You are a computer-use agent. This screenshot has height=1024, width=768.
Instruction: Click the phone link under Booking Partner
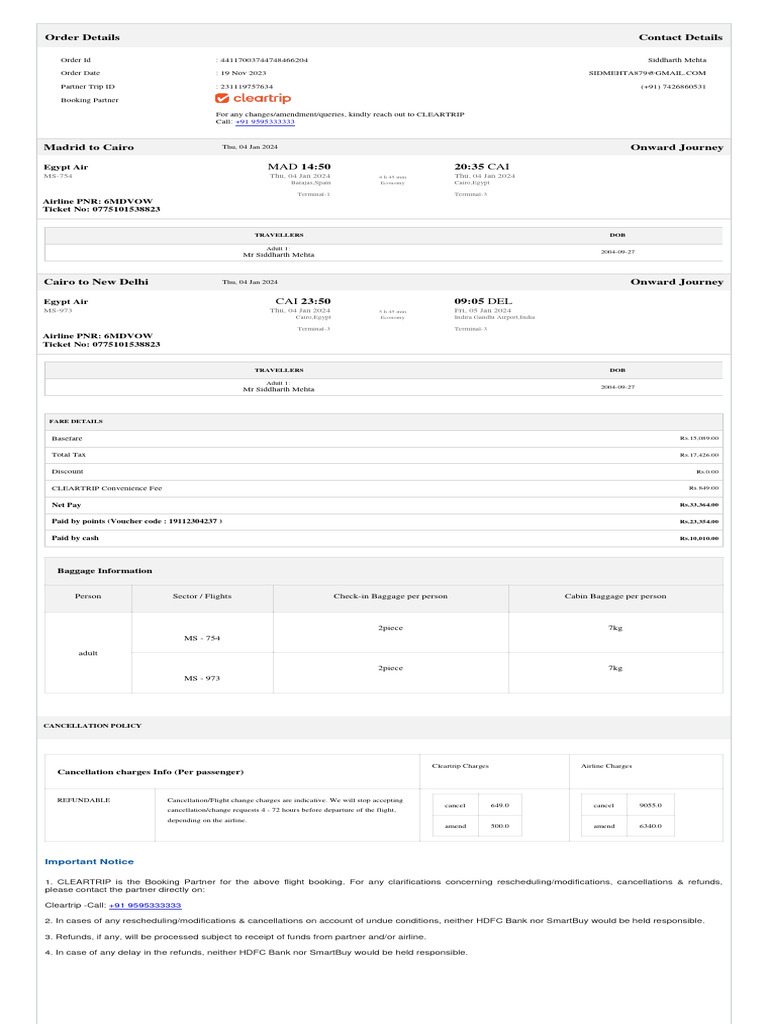pos(265,122)
